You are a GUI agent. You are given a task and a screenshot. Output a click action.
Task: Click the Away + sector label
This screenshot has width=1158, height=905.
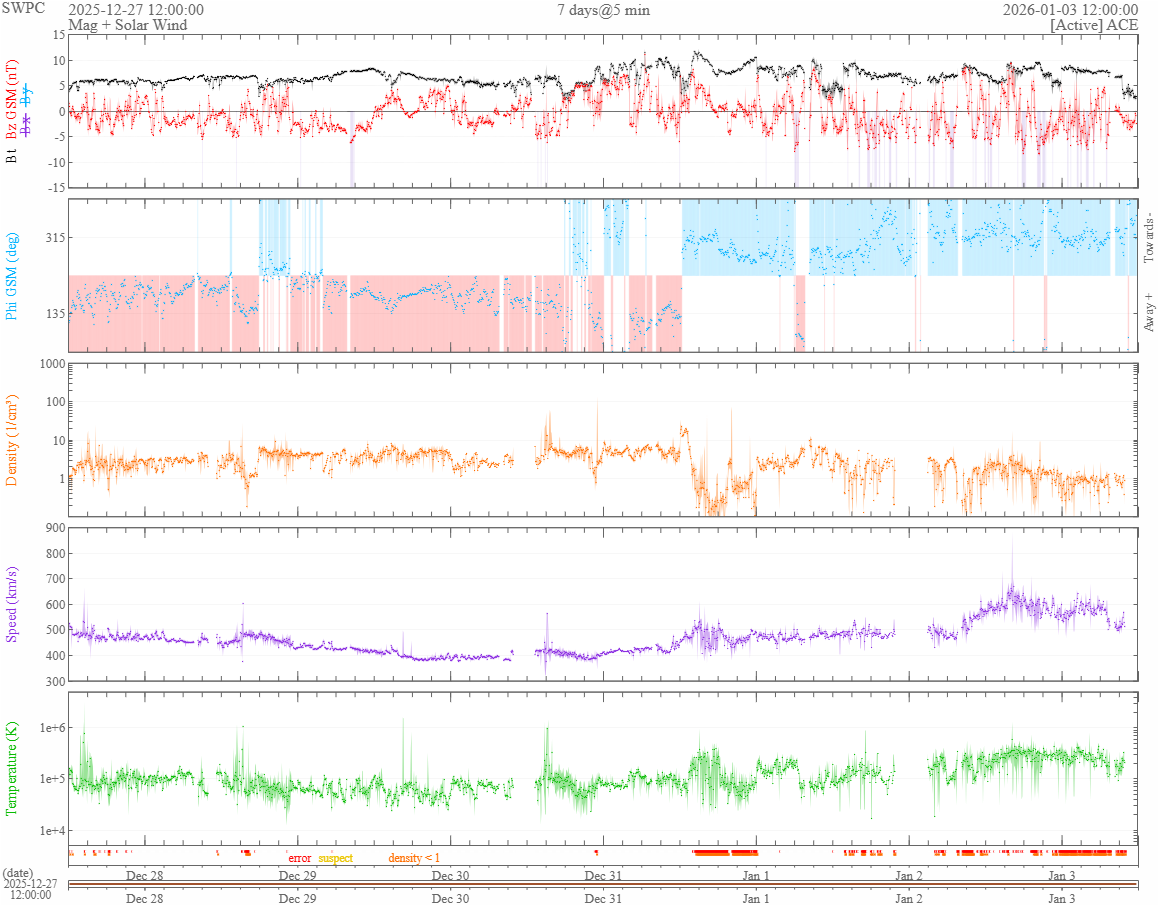1148,313
